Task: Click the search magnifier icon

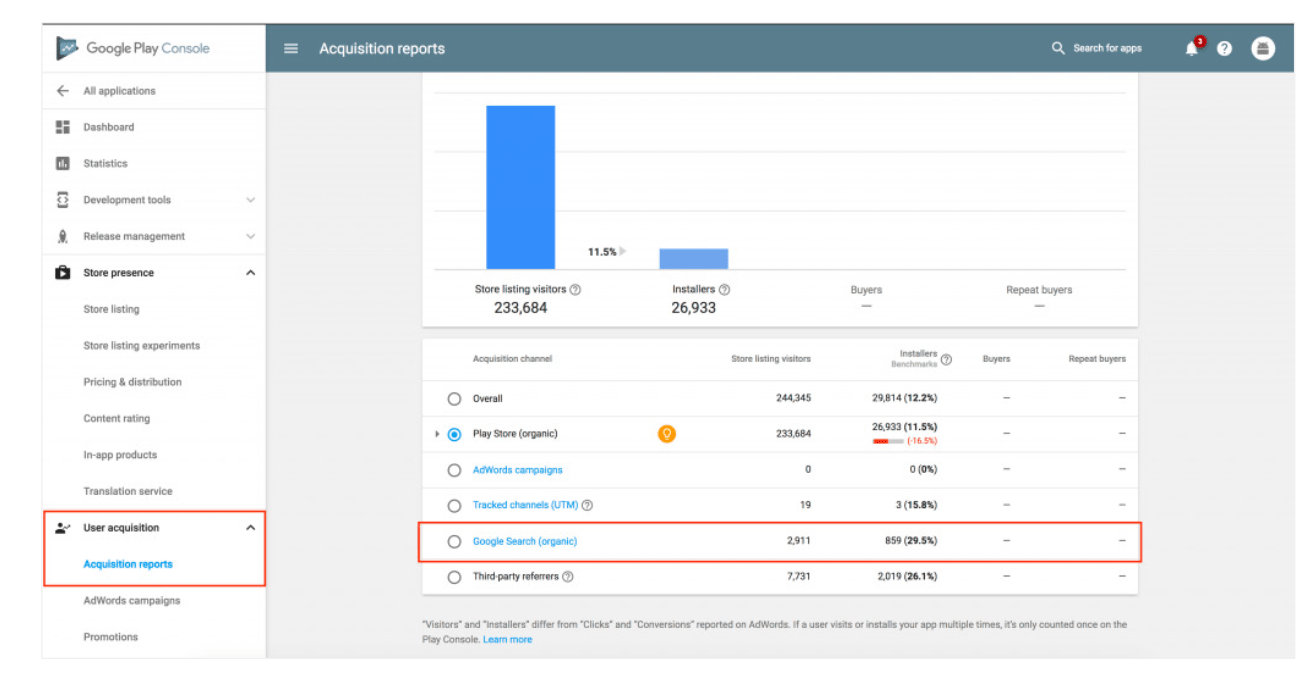Action: [x=1058, y=48]
